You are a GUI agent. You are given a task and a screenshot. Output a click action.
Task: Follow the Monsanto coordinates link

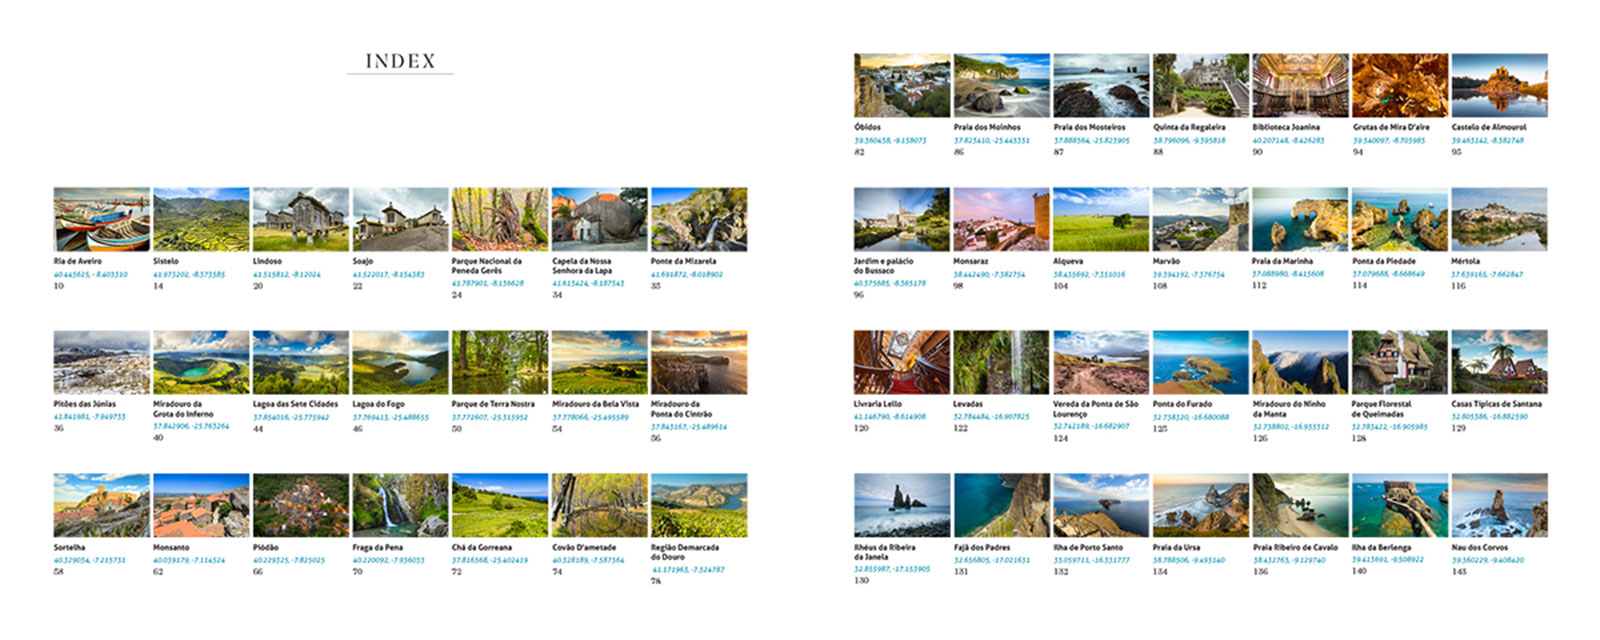189,560
